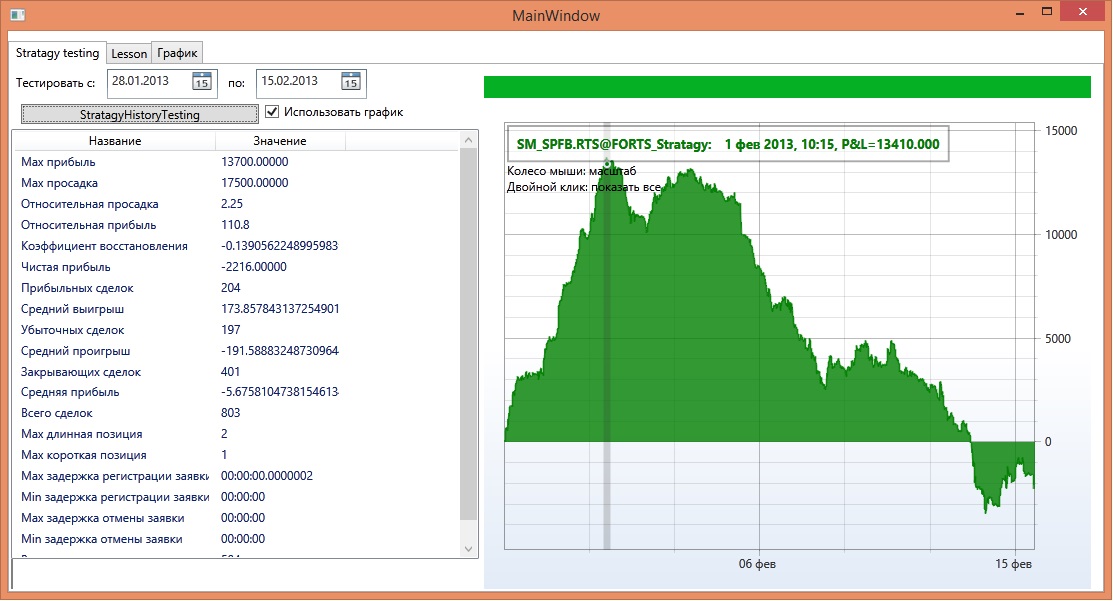Select the Min задержка отмены заявки row
The height and width of the screenshot is (601, 1113).
(x=236, y=539)
